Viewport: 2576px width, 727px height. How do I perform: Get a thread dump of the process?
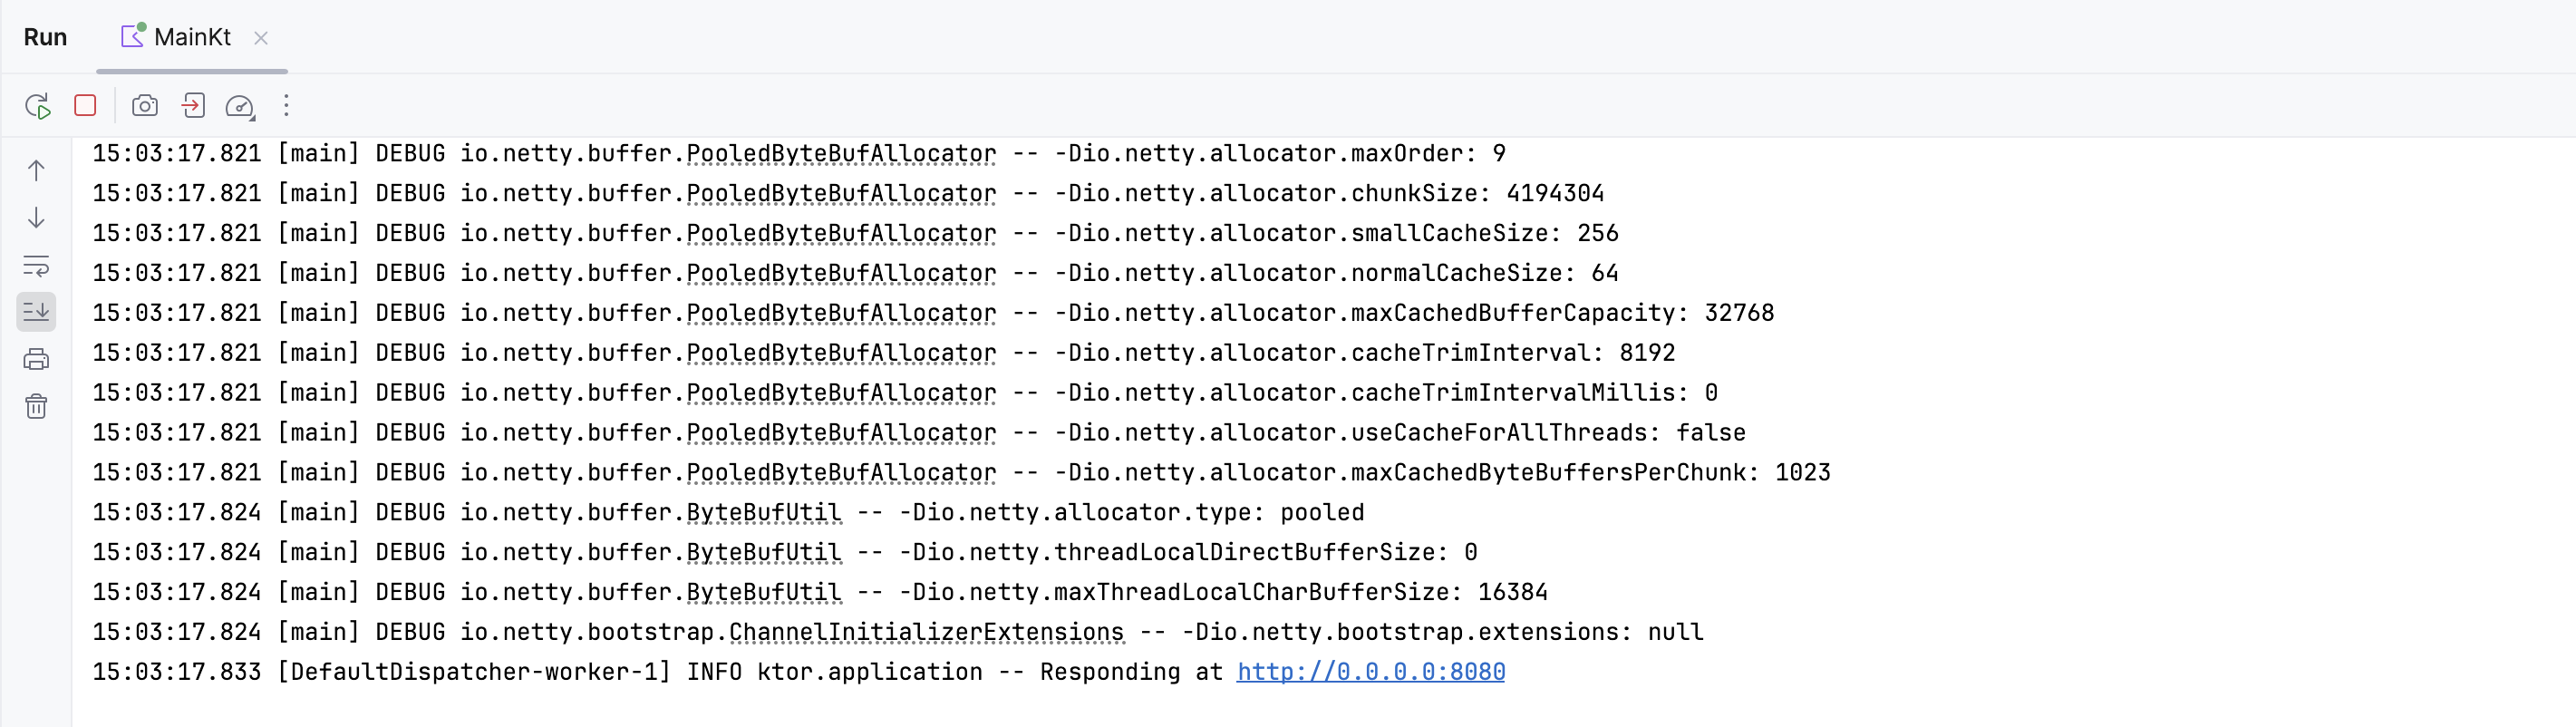tap(193, 105)
